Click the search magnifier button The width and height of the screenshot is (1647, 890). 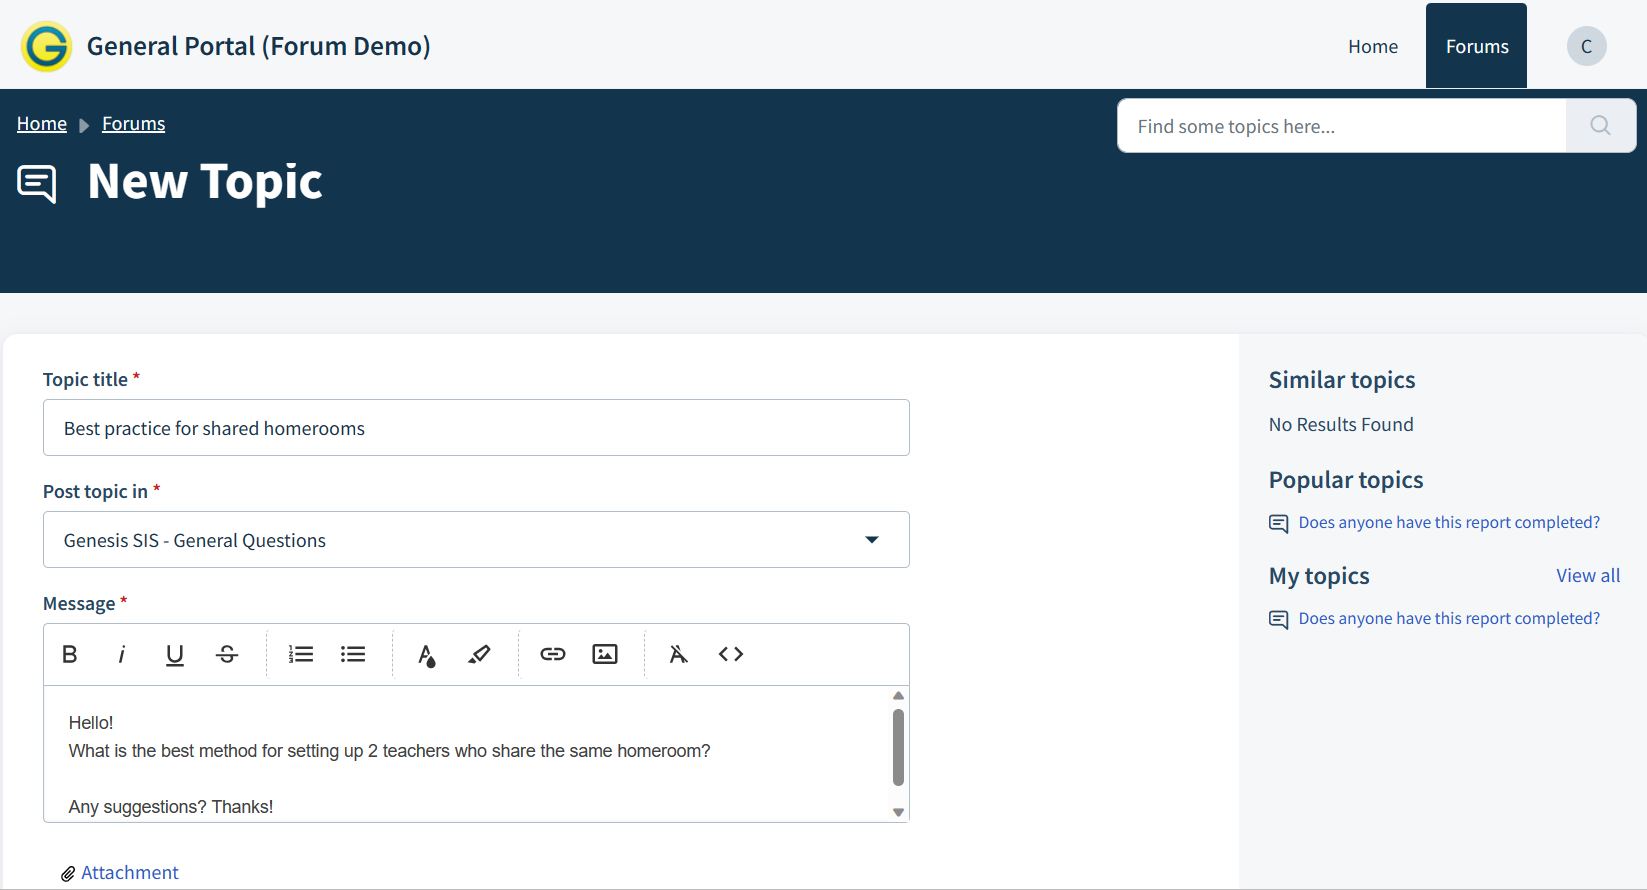(x=1600, y=126)
